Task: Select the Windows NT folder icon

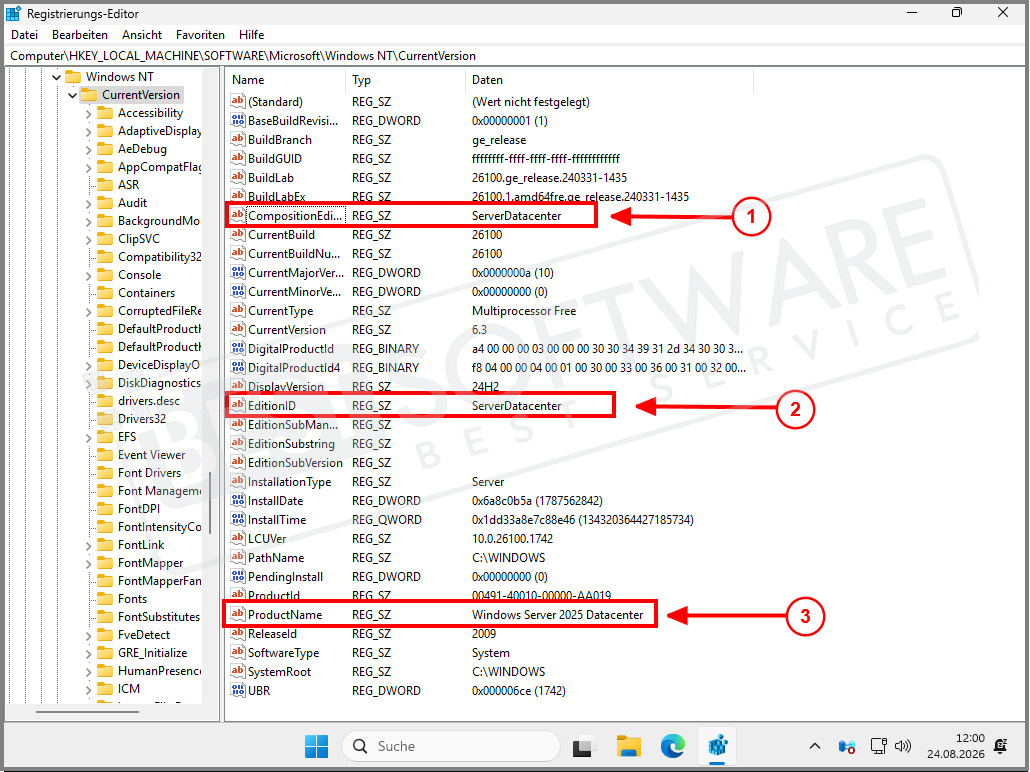Action: click(x=73, y=77)
